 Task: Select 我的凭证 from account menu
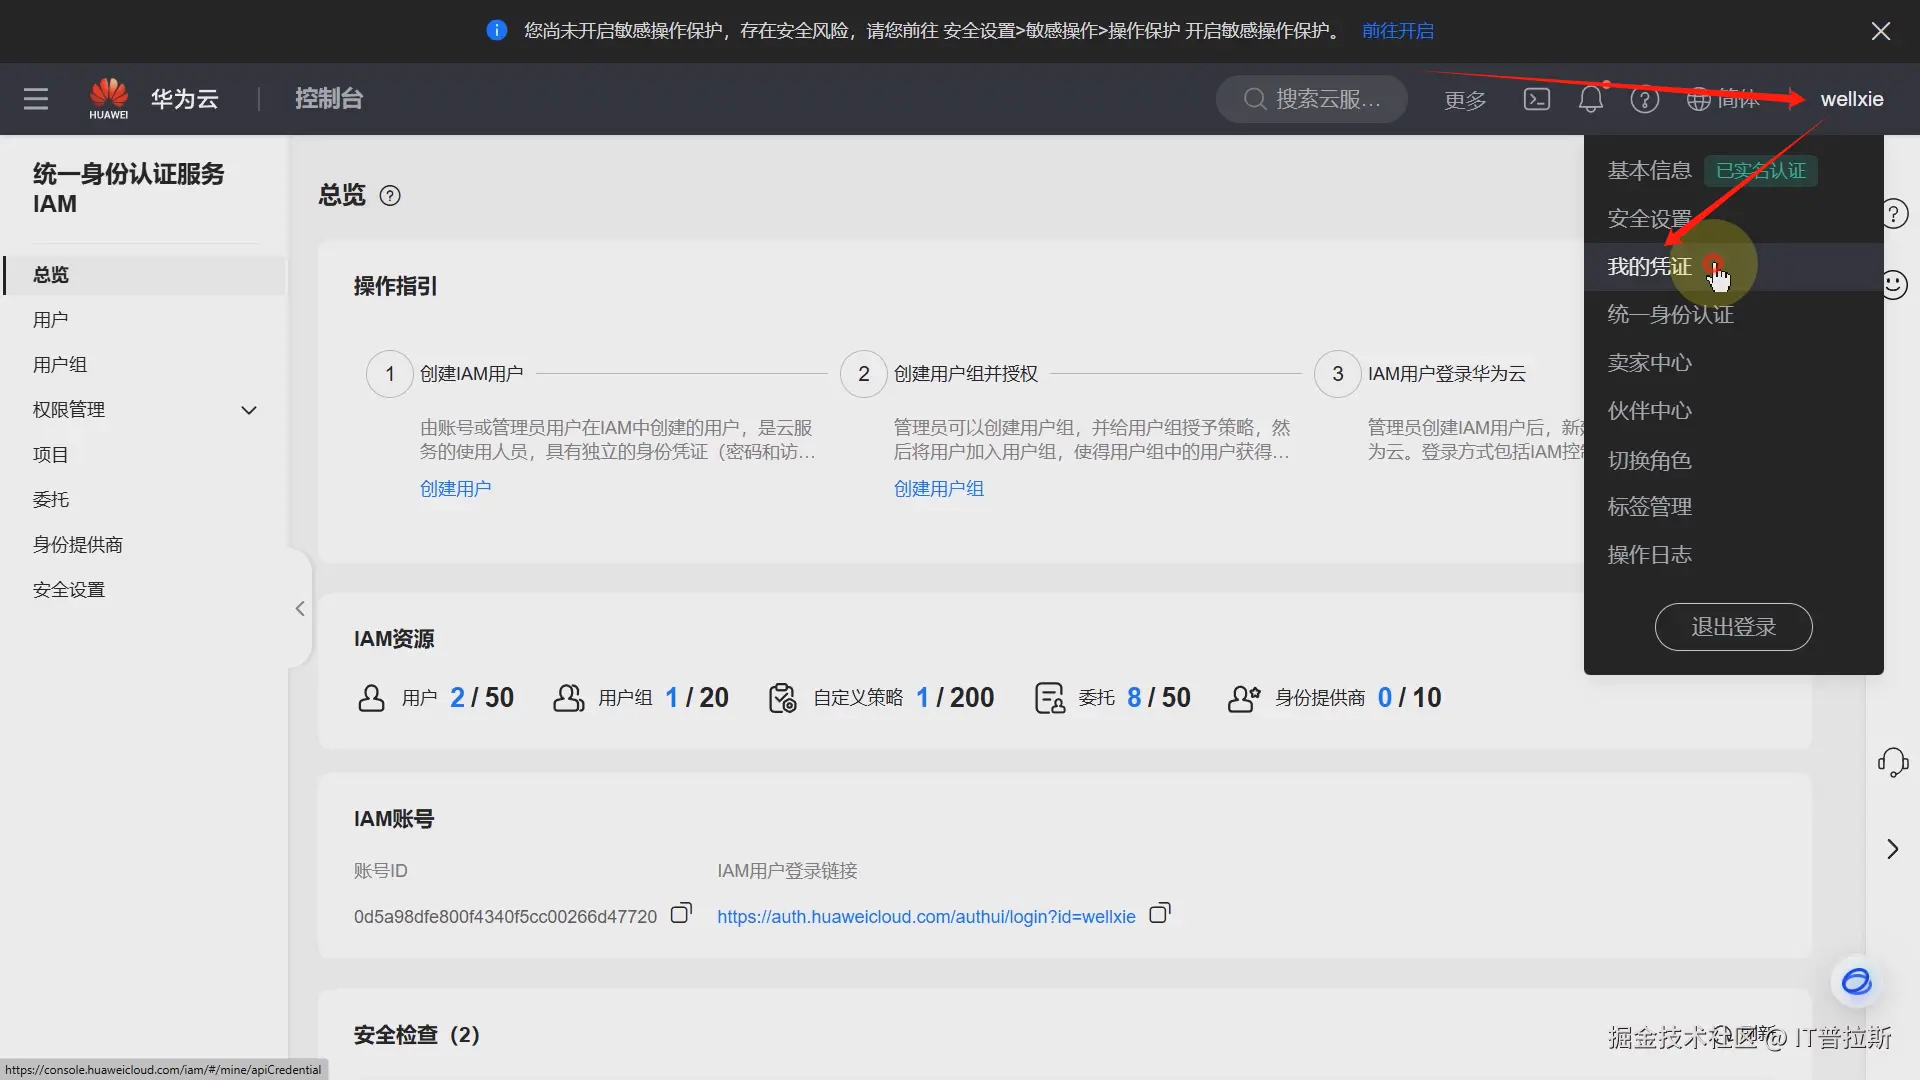(1649, 267)
